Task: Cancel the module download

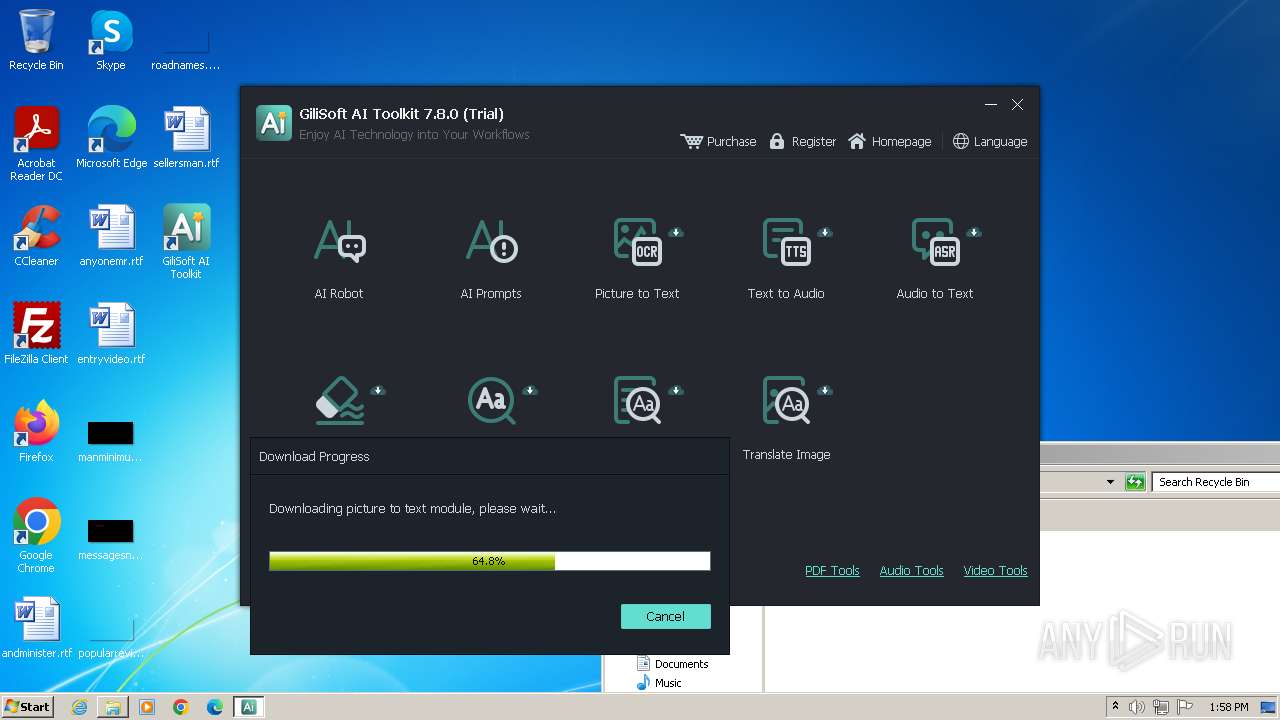Action: point(665,616)
